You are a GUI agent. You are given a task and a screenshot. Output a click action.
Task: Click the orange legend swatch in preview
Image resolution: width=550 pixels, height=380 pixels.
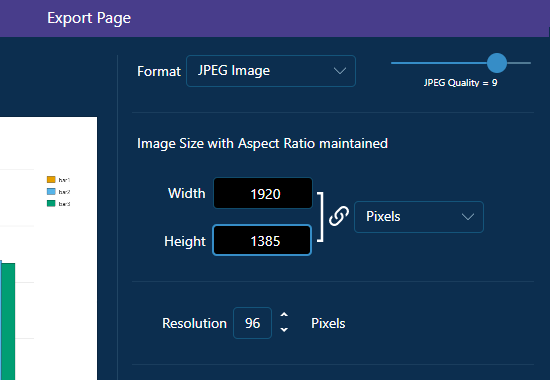pyautogui.click(x=51, y=180)
